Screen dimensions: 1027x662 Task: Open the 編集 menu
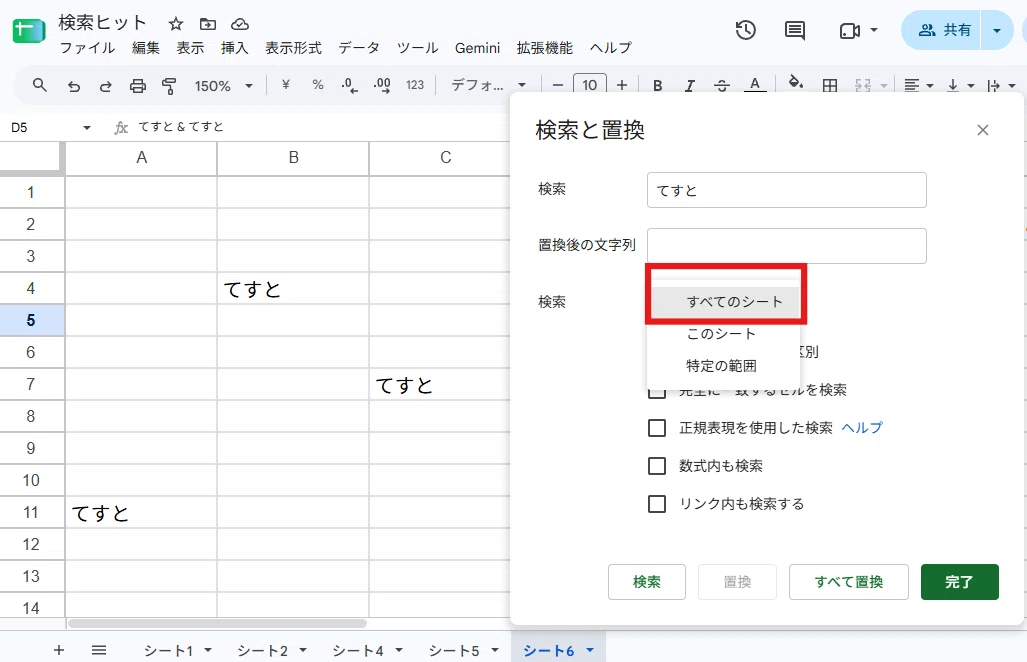click(145, 48)
